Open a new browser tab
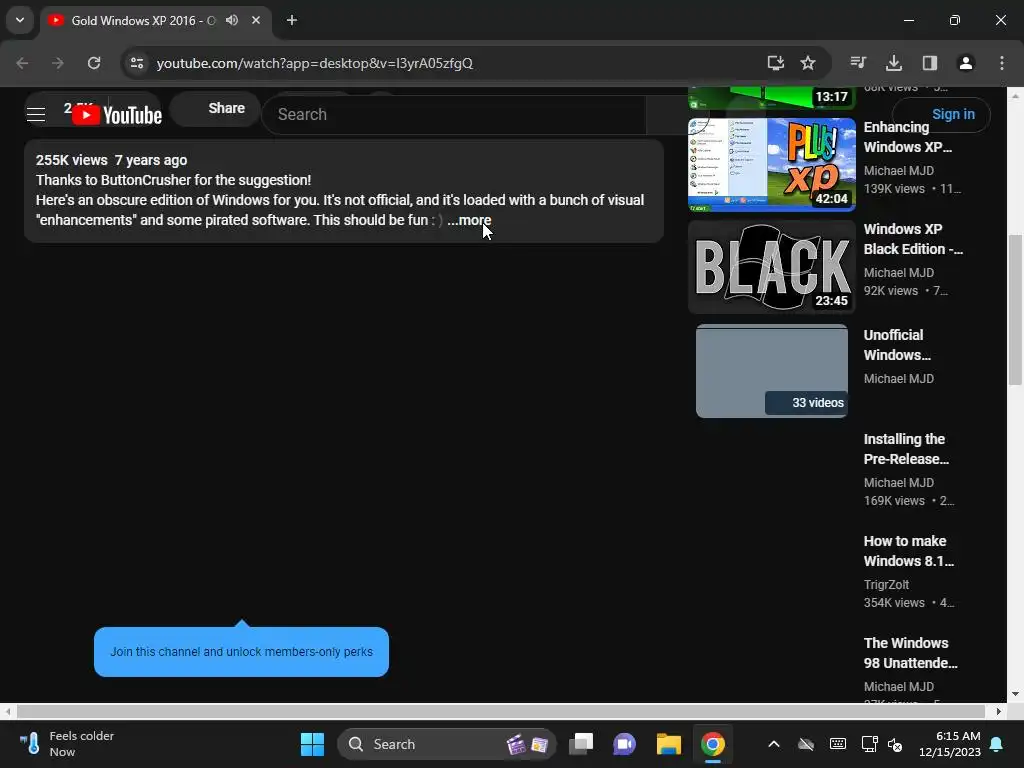The height and width of the screenshot is (768, 1024). pyautogui.click(x=292, y=20)
